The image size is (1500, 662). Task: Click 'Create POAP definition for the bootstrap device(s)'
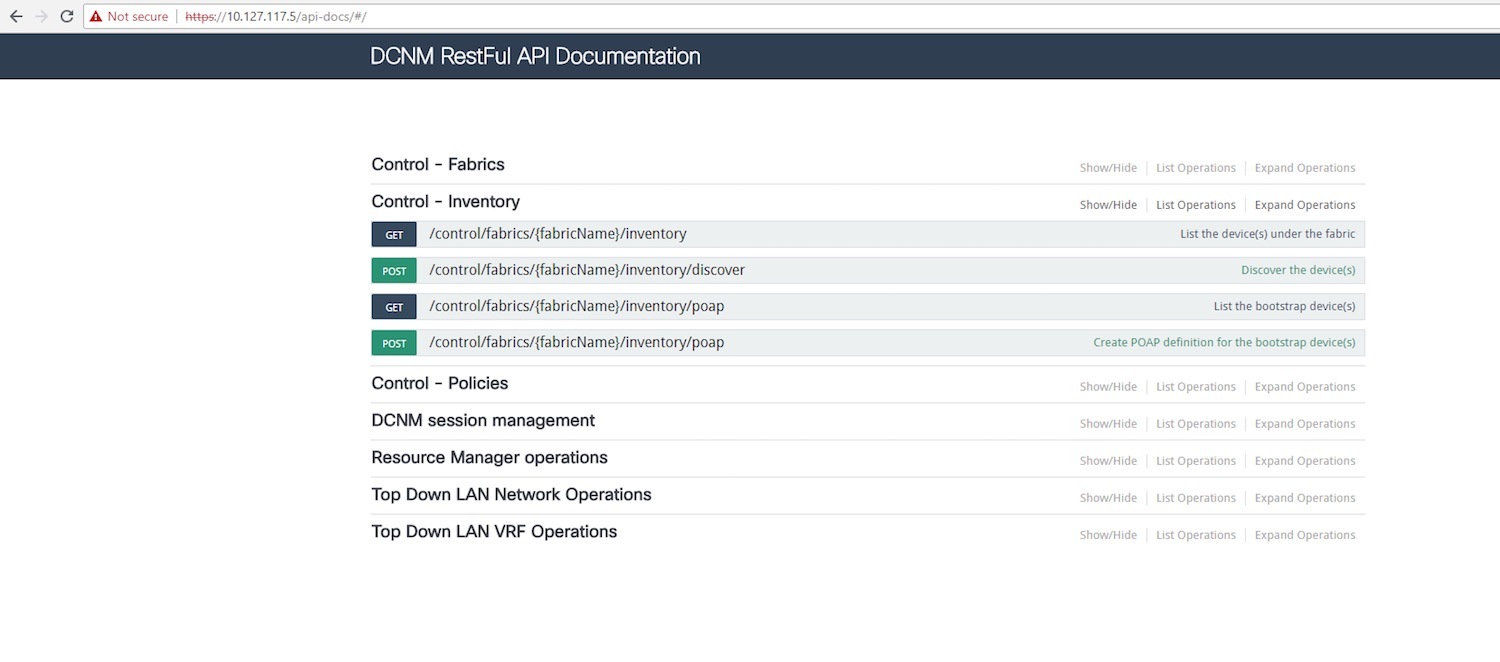tap(1224, 342)
